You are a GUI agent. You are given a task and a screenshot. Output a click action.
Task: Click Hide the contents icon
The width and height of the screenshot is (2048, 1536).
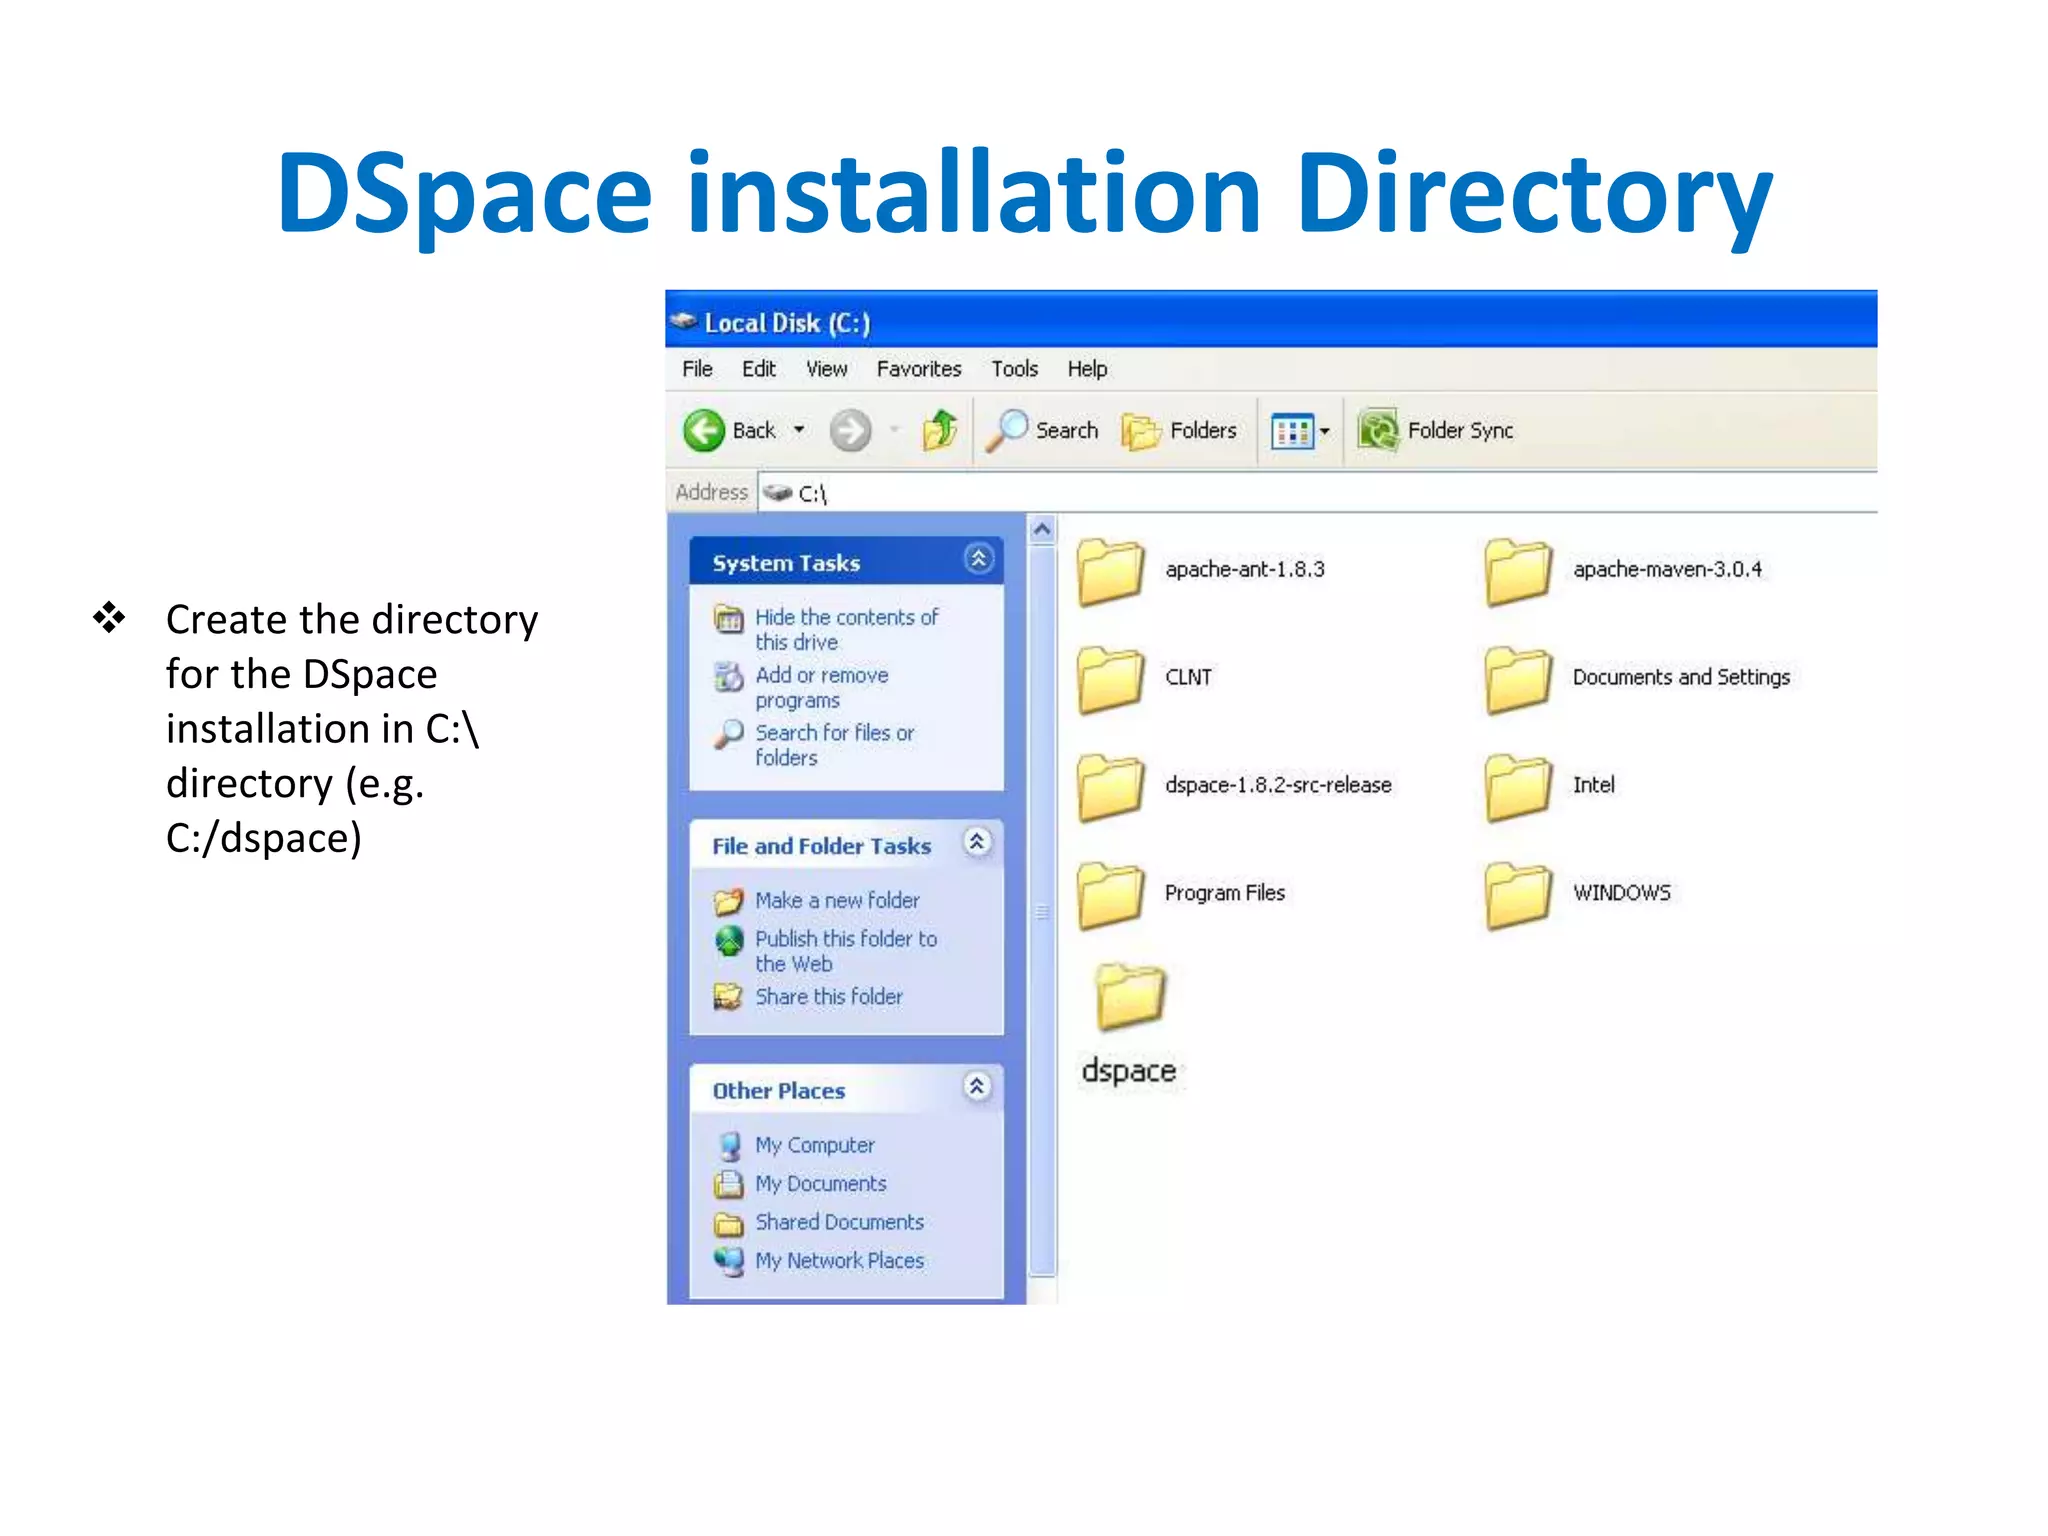coord(729,619)
